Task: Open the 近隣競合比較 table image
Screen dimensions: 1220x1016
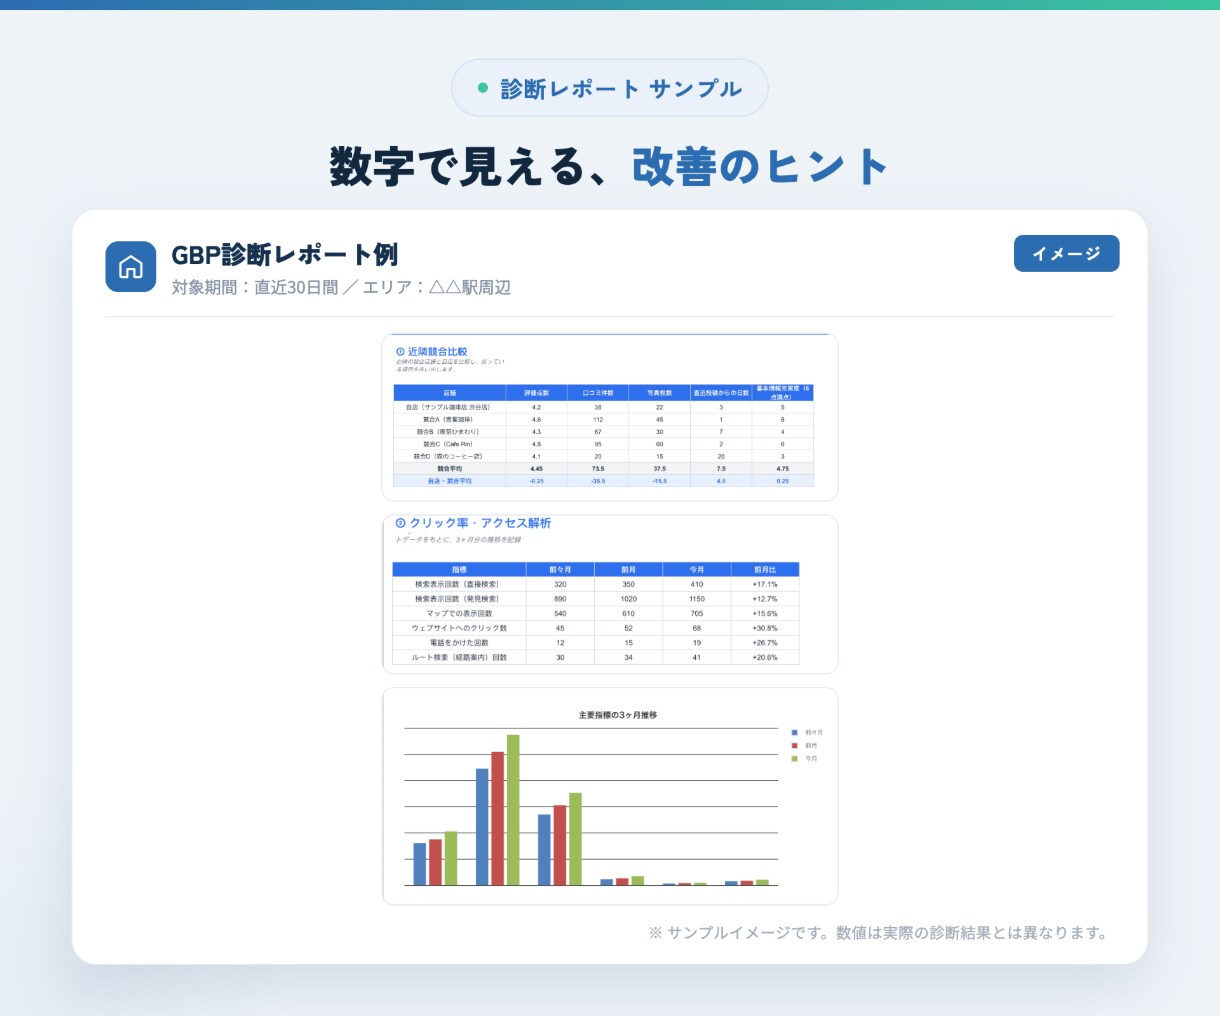Action: [610, 417]
